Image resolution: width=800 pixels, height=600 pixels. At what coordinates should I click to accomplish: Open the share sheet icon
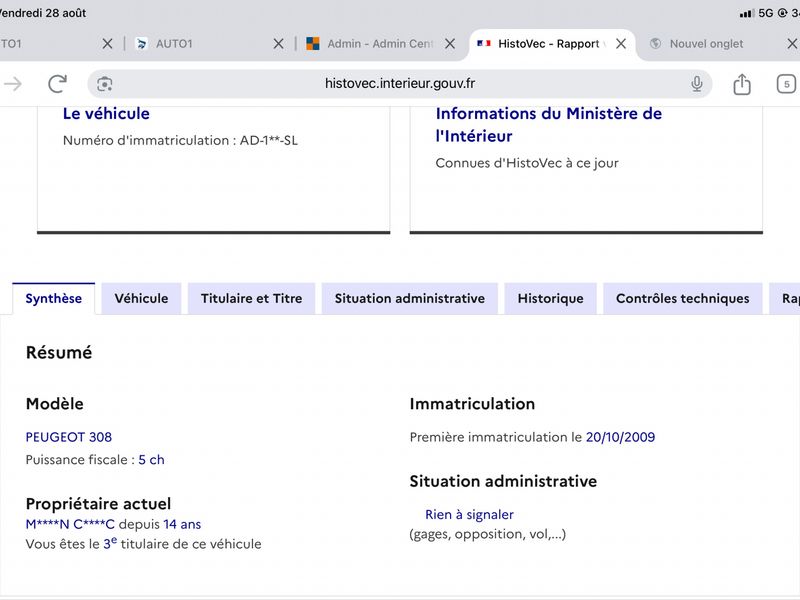pos(742,84)
